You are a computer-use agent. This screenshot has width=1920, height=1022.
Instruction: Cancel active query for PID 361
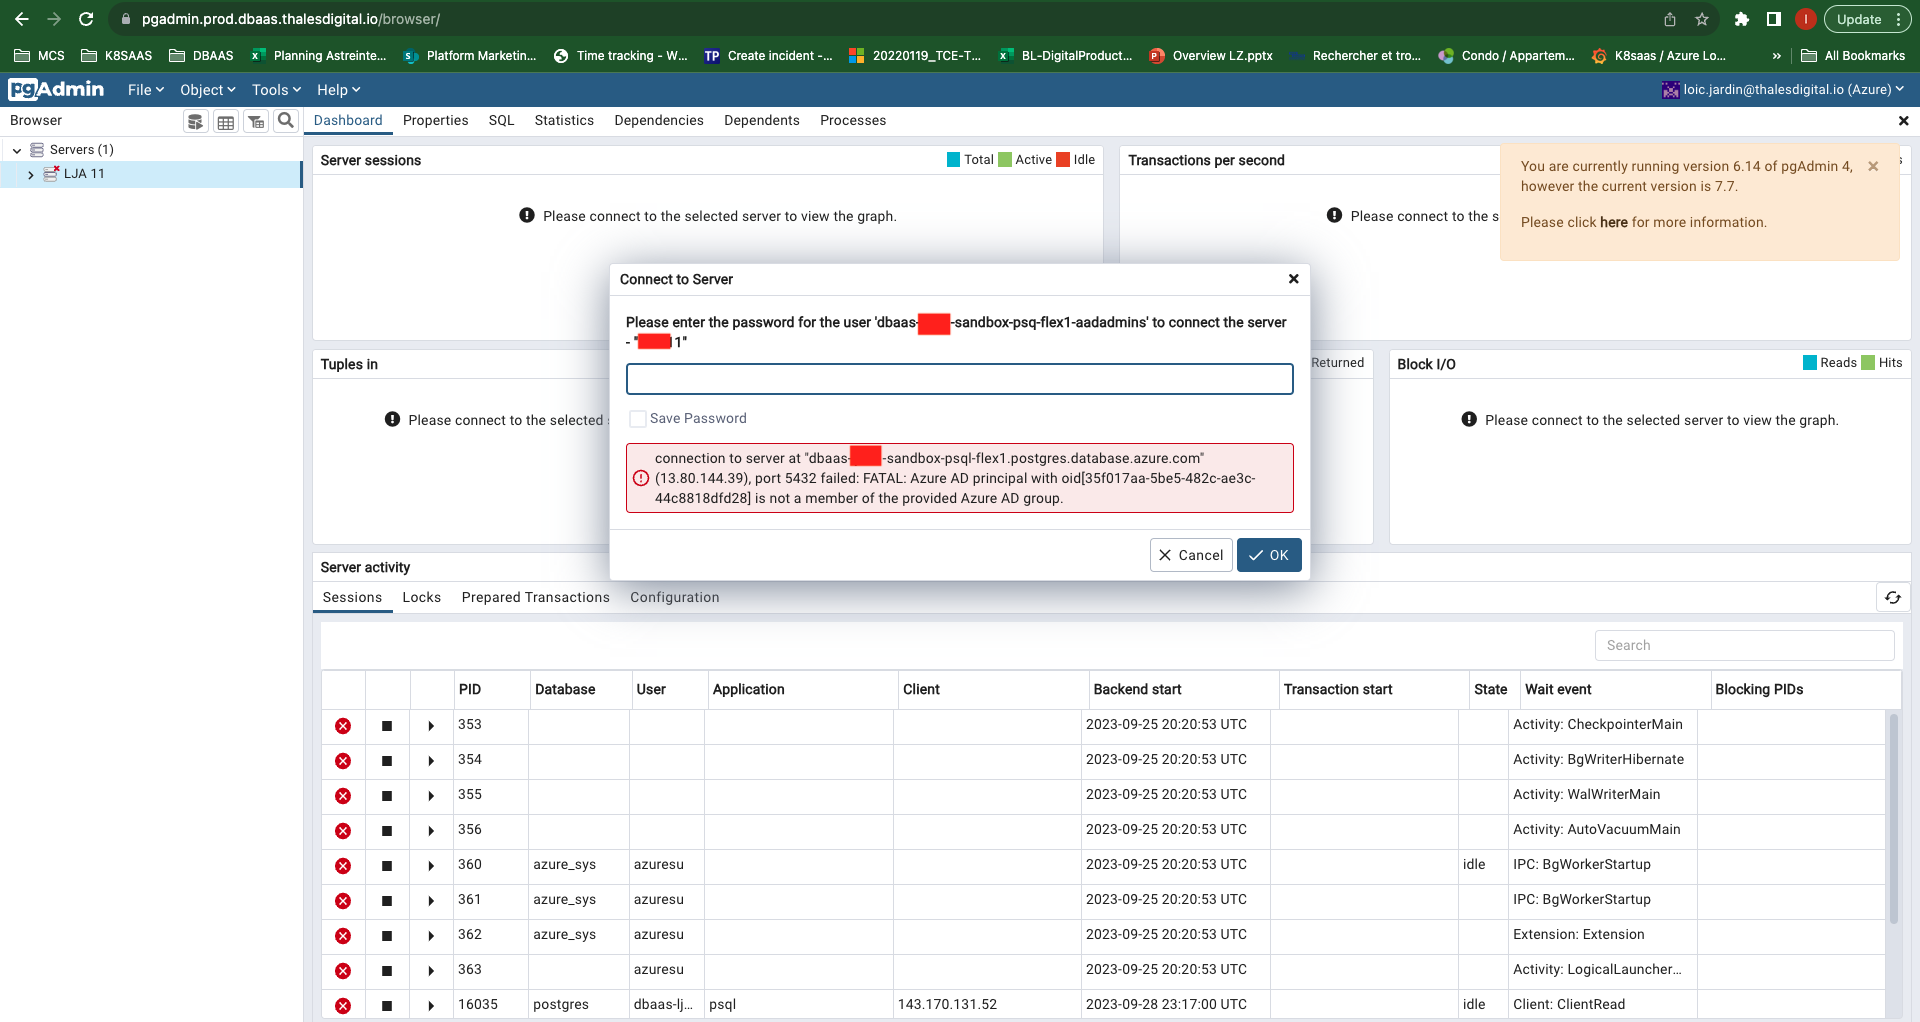pos(387,901)
